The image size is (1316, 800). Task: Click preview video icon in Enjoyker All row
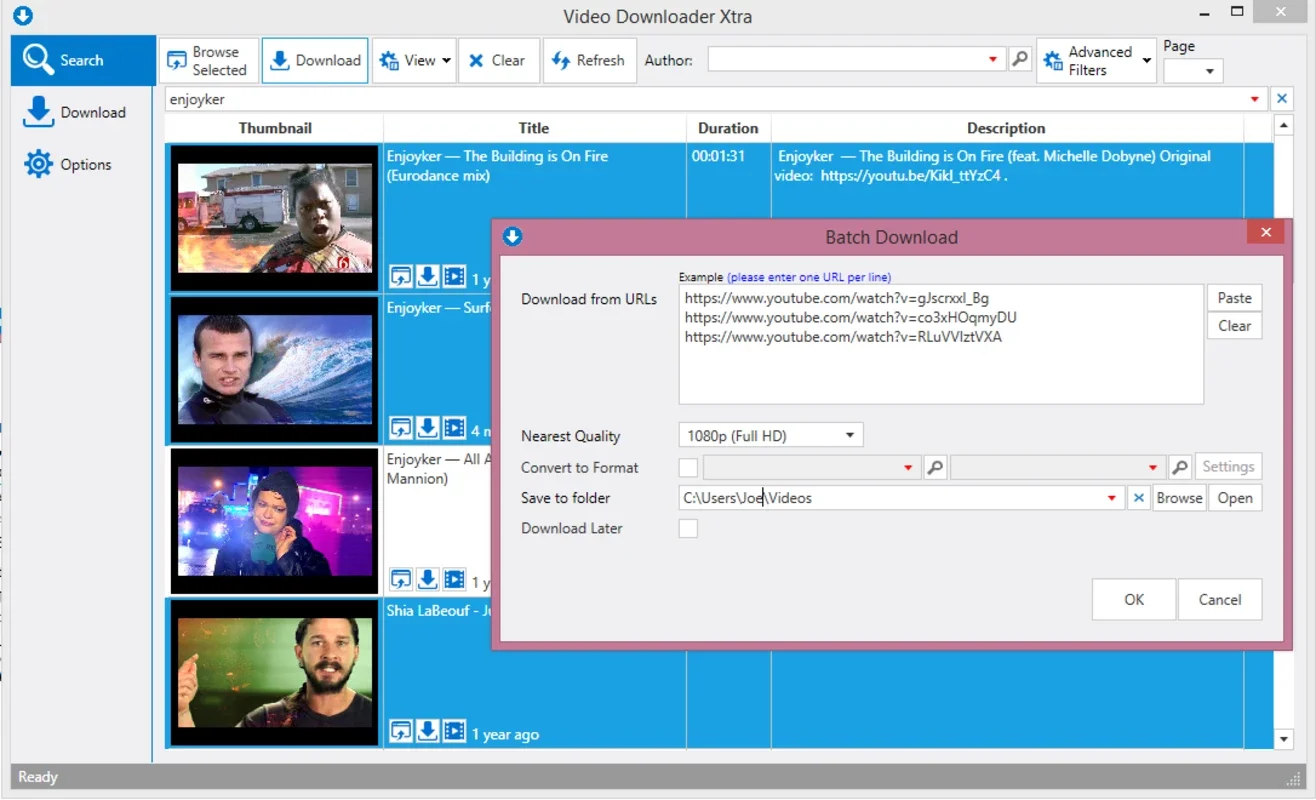pos(454,579)
